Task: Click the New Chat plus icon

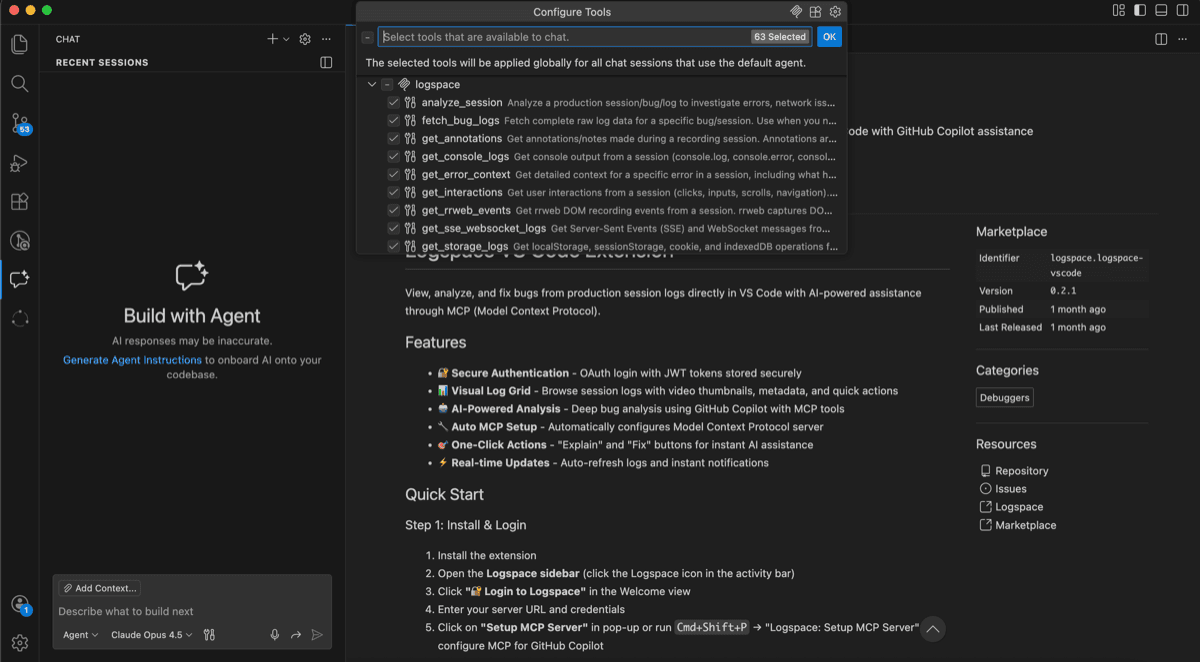Action: 272,39
